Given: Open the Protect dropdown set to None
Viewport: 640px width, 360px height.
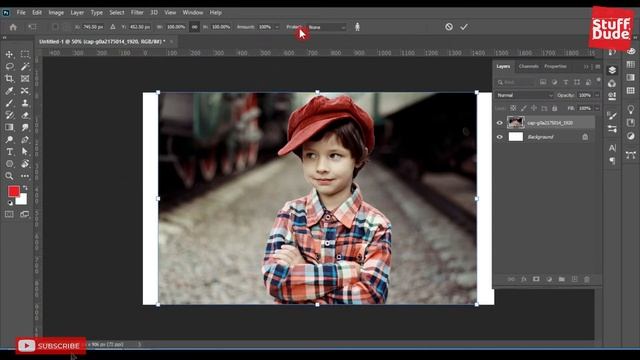Looking at the screenshot, I should (326, 27).
